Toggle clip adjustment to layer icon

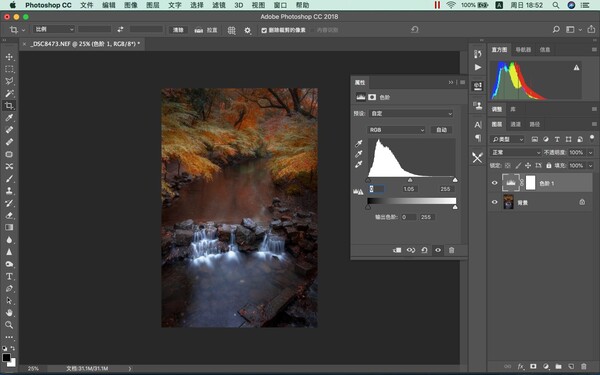pos(397,250)
